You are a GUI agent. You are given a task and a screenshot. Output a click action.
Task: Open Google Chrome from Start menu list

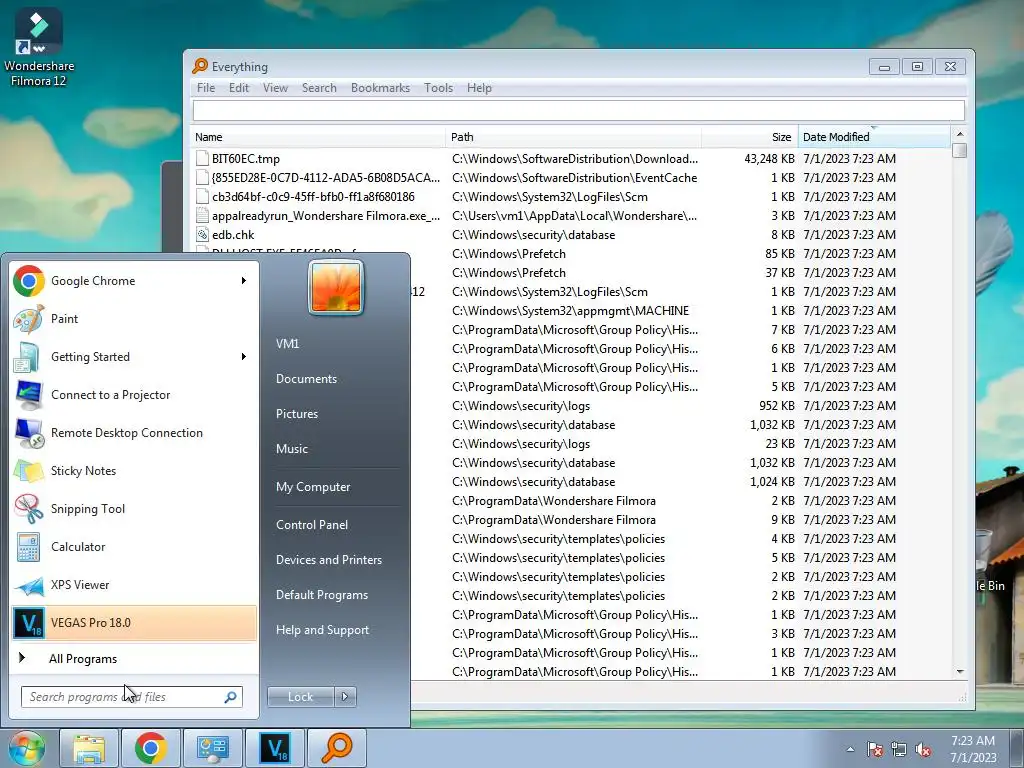[134, 281]
